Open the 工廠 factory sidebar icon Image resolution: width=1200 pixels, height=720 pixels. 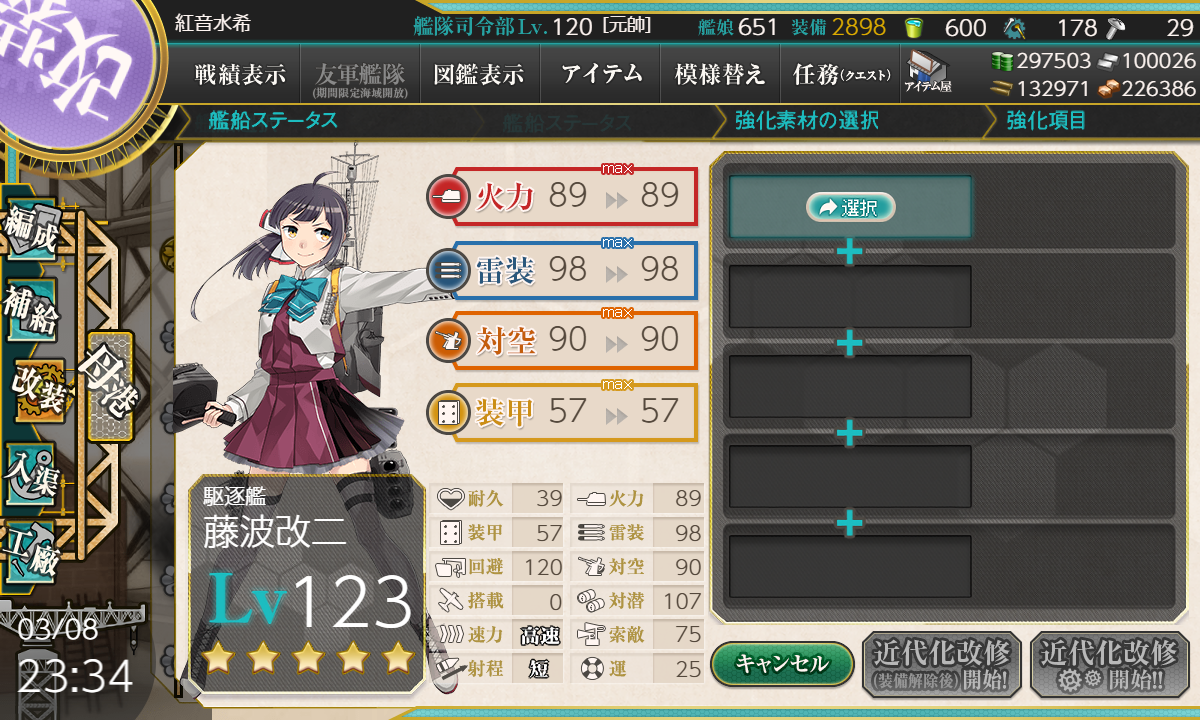point(31,550)
